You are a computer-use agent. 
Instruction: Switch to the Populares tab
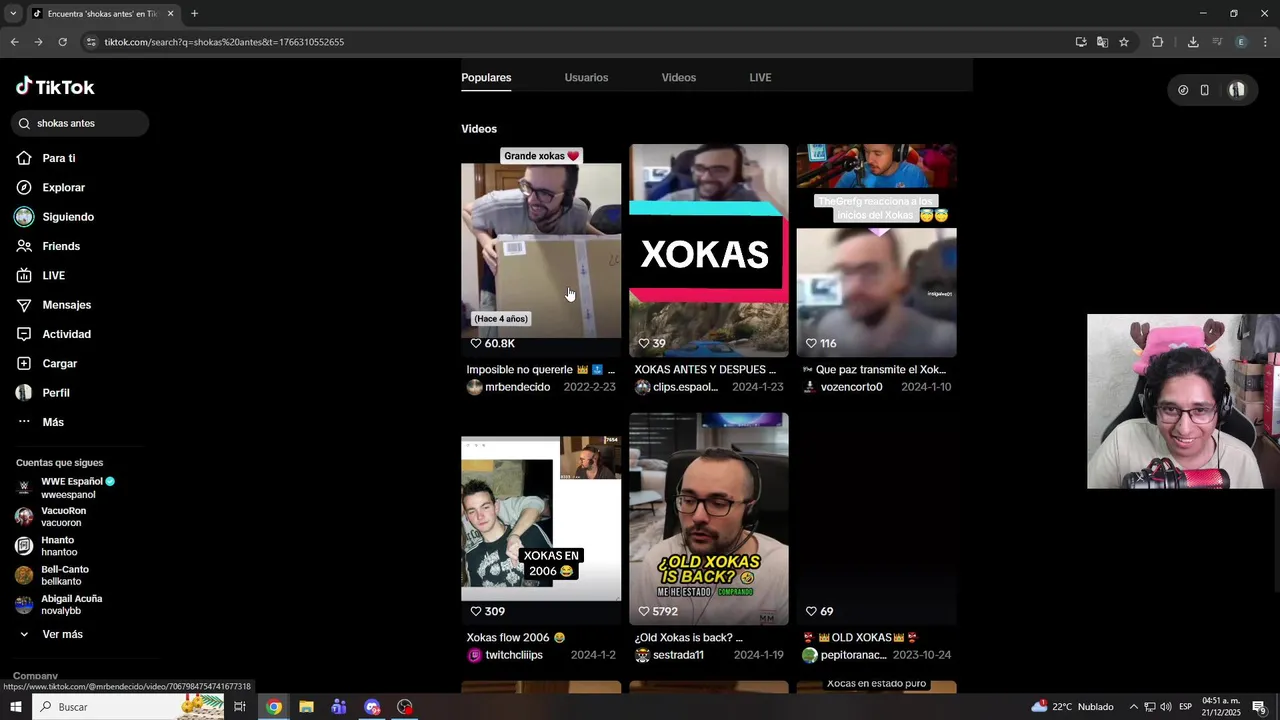[x=486, y=77]
